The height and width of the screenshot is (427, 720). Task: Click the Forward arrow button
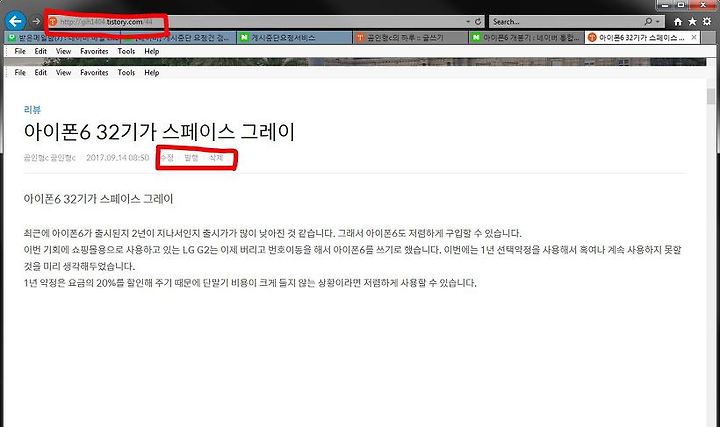[36, 21]
